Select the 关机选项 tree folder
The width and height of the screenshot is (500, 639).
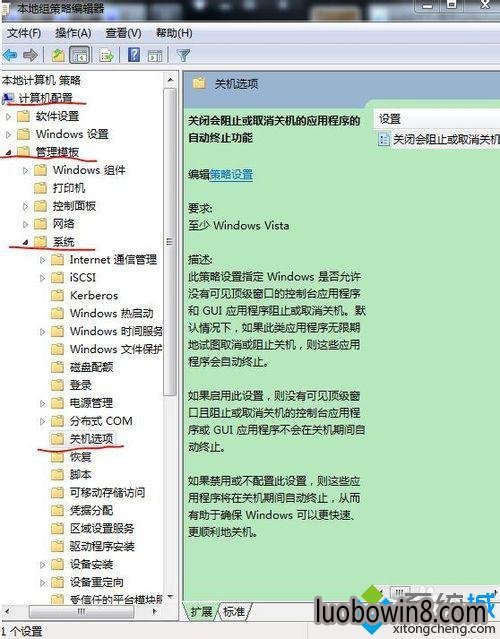coord(91,439)
